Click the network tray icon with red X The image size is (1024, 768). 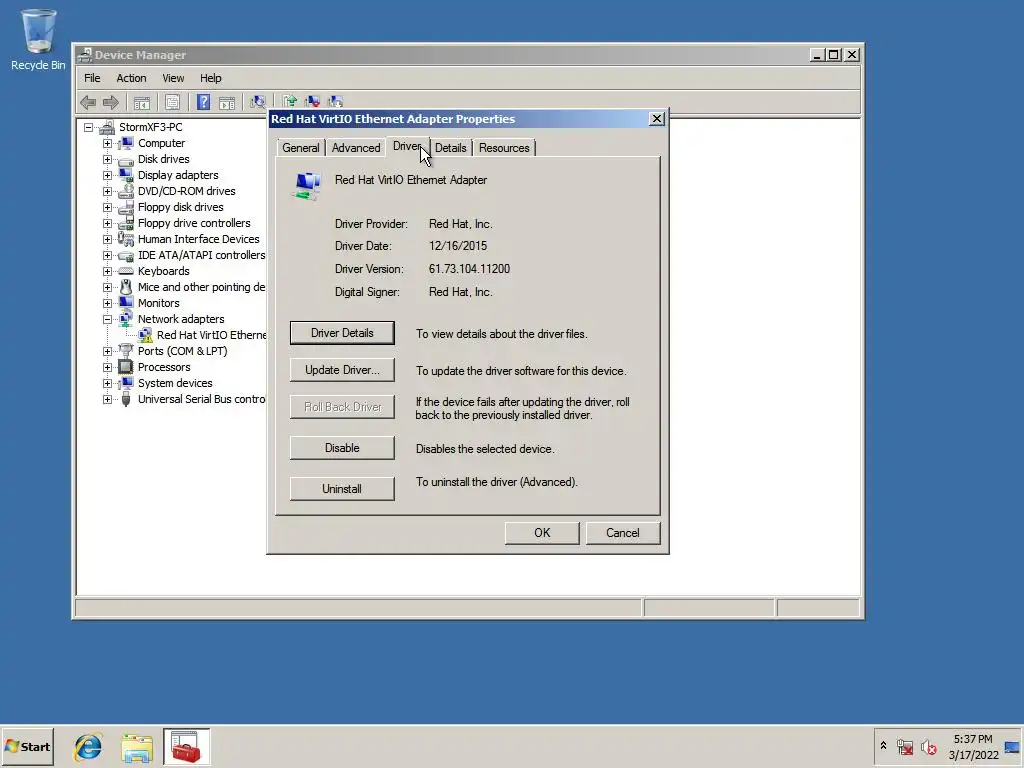(x=905, y=746)
